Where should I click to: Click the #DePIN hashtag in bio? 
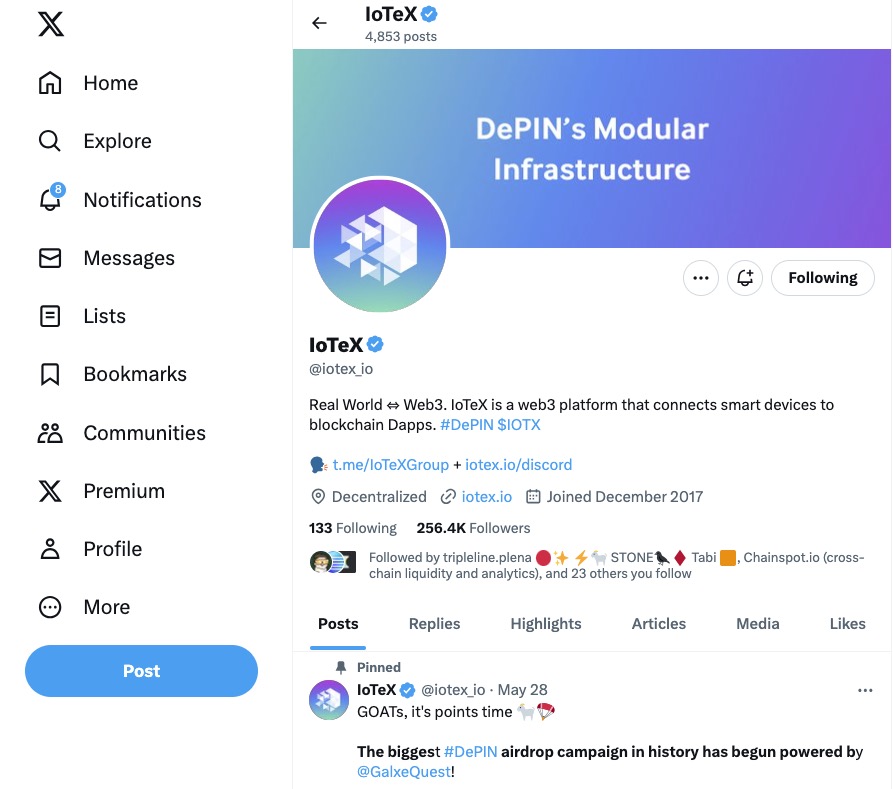pyautogui.click(x=466, y=425)
